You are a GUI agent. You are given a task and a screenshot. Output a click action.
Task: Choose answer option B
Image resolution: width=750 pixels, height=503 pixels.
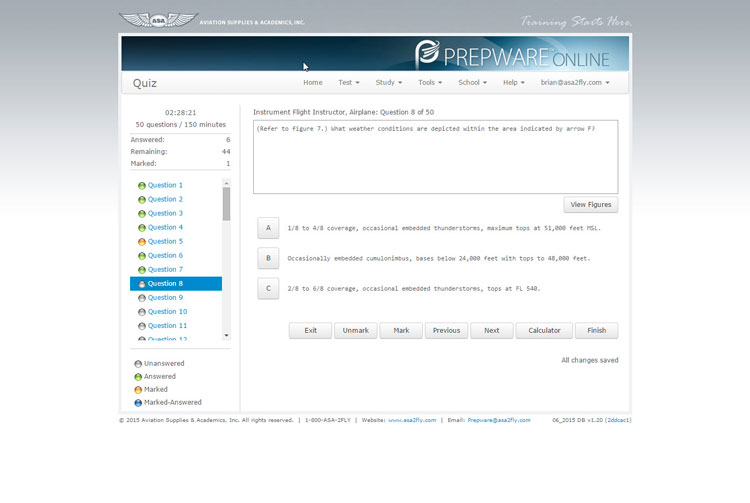[x=267, y=258]
